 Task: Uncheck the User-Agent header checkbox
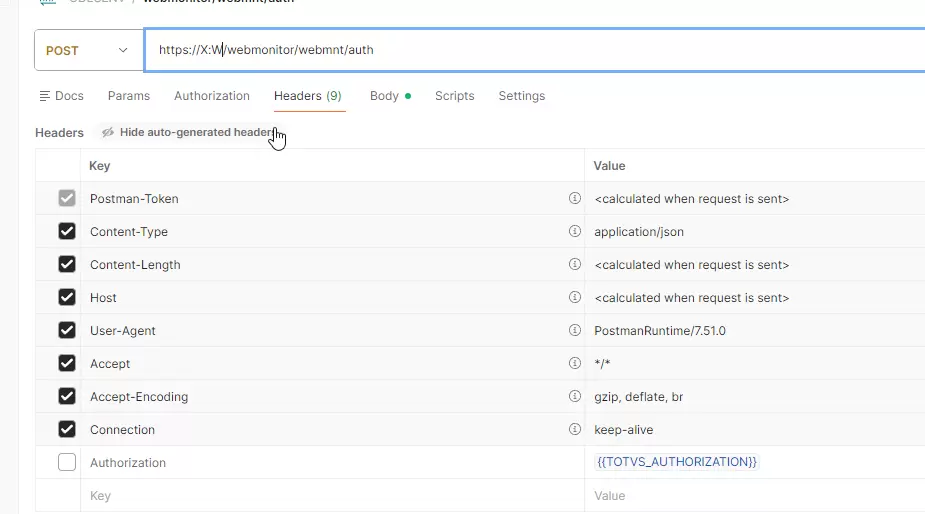[67, 330]
